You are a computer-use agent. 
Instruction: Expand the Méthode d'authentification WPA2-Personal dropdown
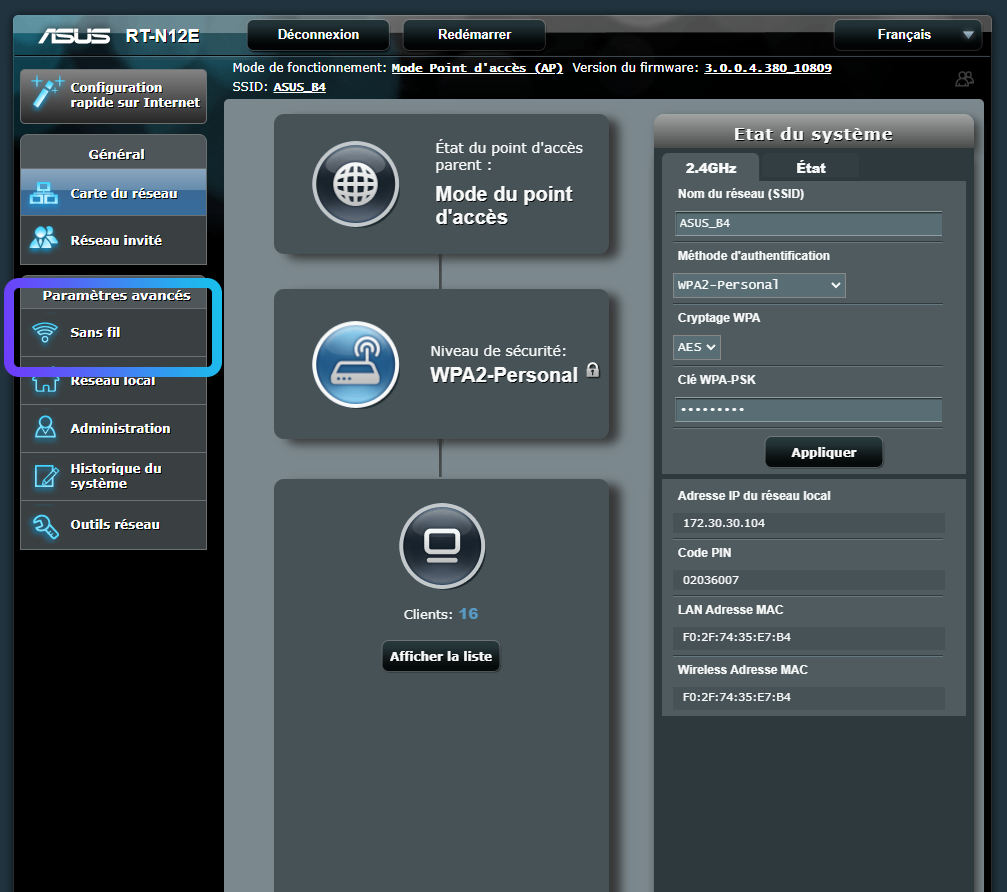pyautogui.click(x=759, y=285)
